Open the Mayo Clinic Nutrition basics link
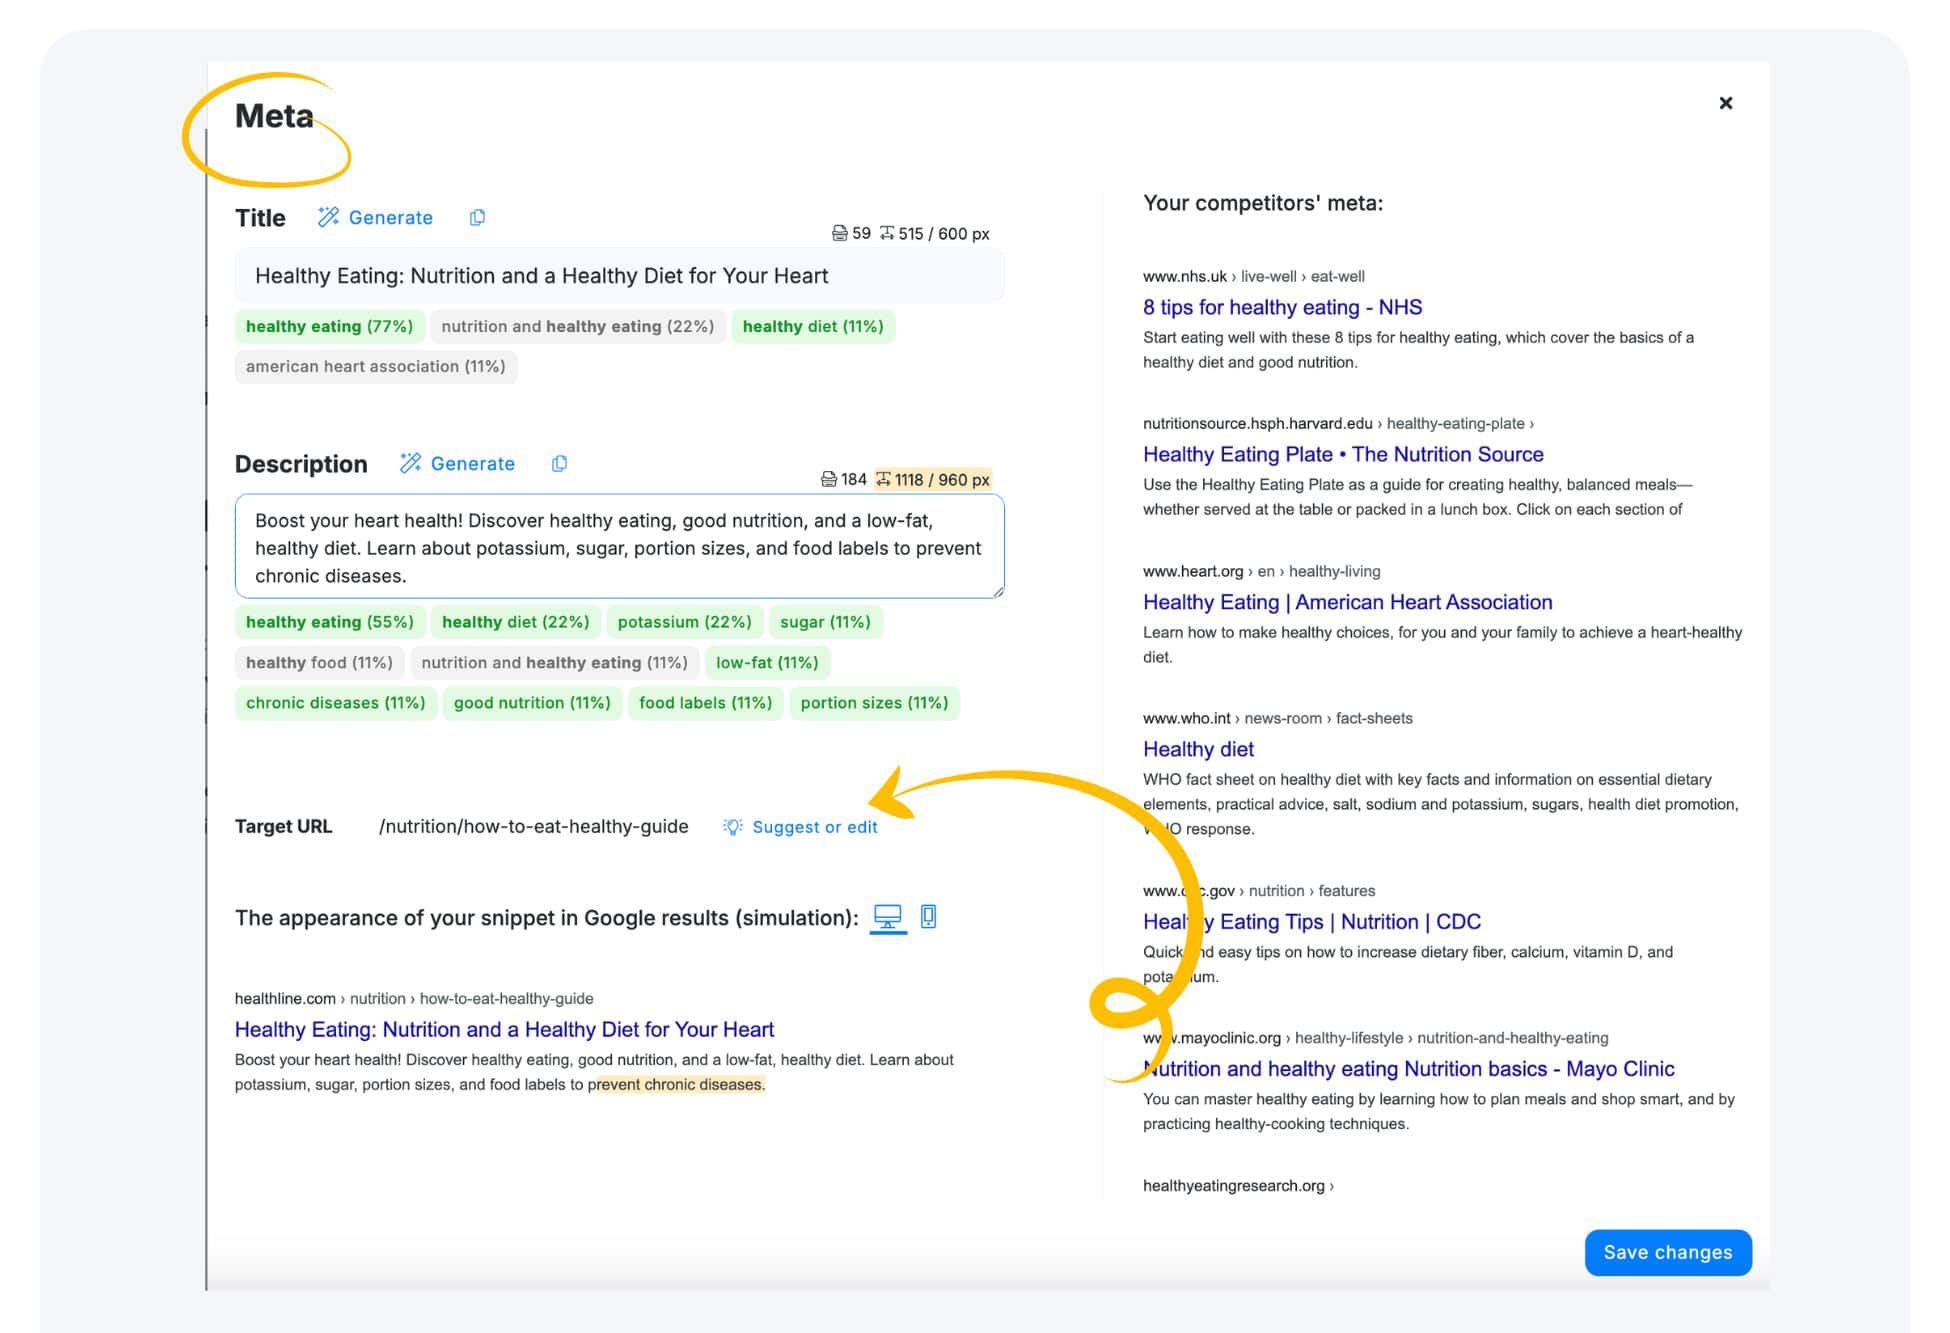The width and height of the screenshot is (1950, 1333). click(x=1409, y=1069)
